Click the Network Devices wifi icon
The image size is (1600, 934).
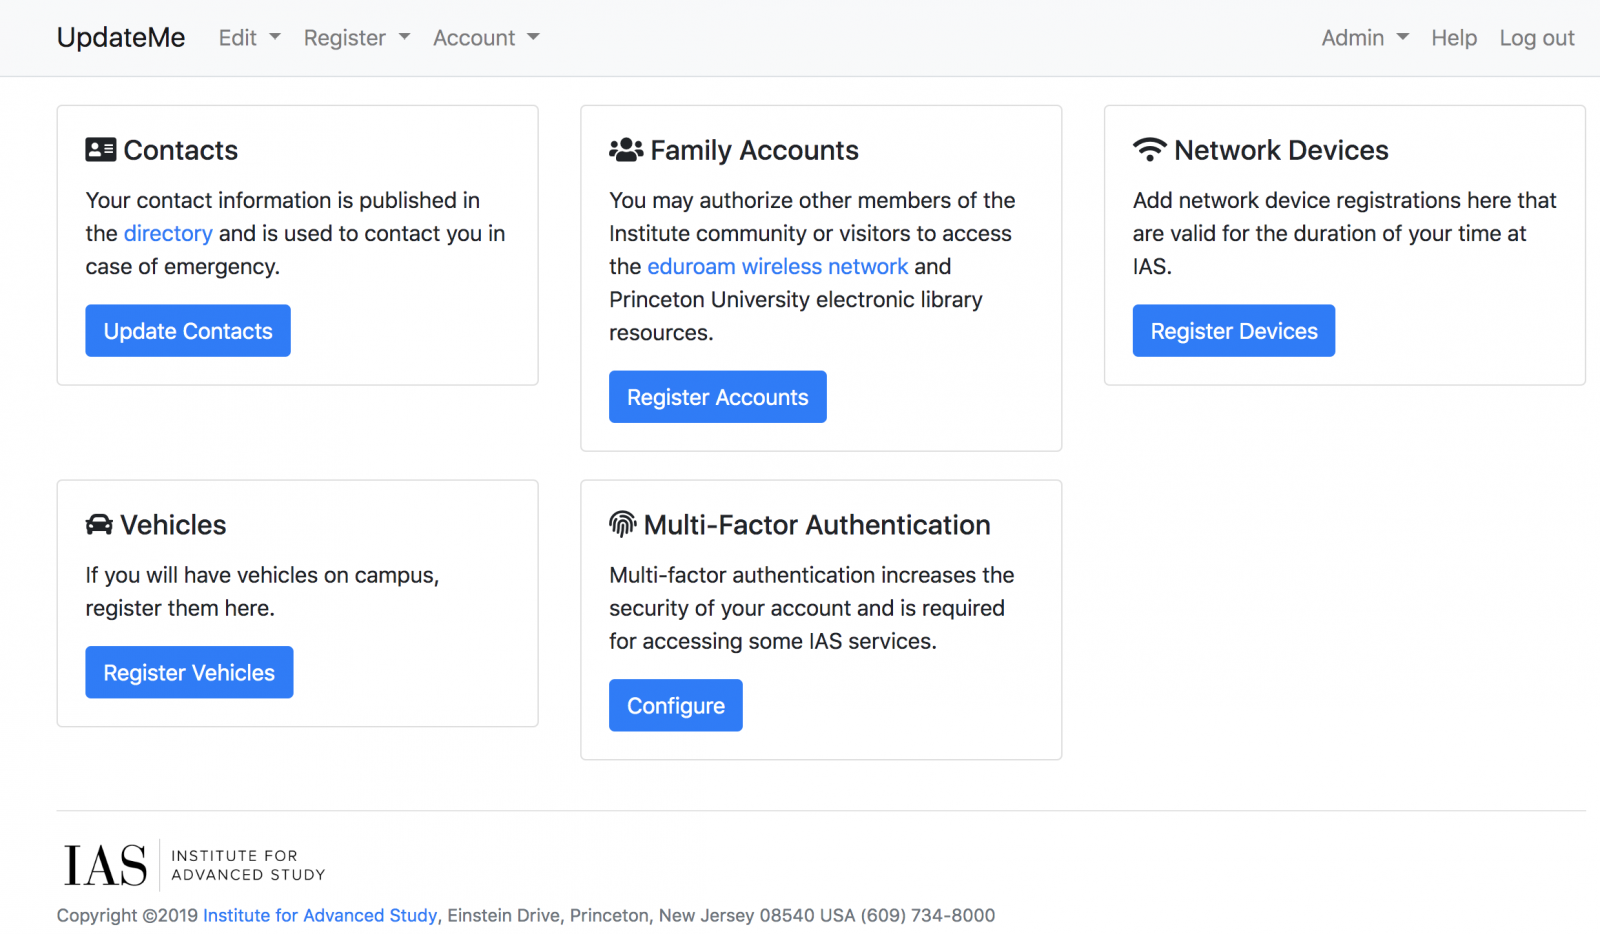pos(1149,150)
